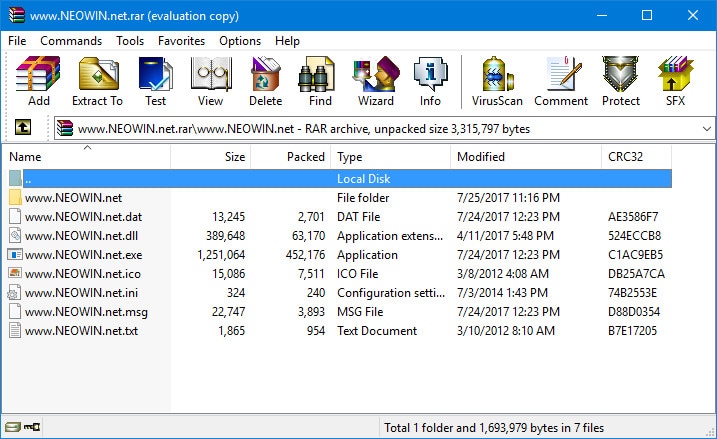This screenshot has height=439, width=717.
Task: Click the SFX toolbar icon
Action: tap(675, 73)
